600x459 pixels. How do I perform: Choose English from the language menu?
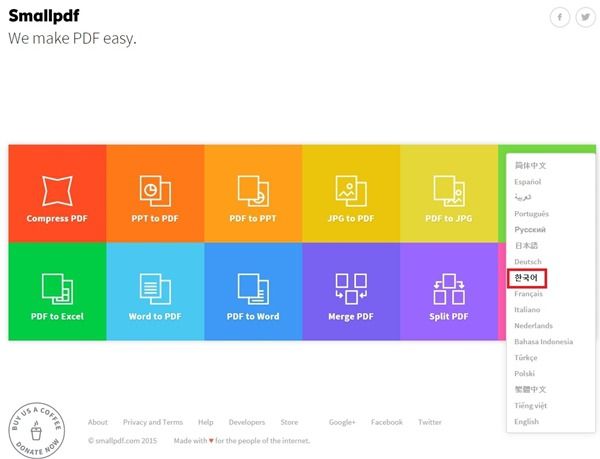click(x=526, y=422)
